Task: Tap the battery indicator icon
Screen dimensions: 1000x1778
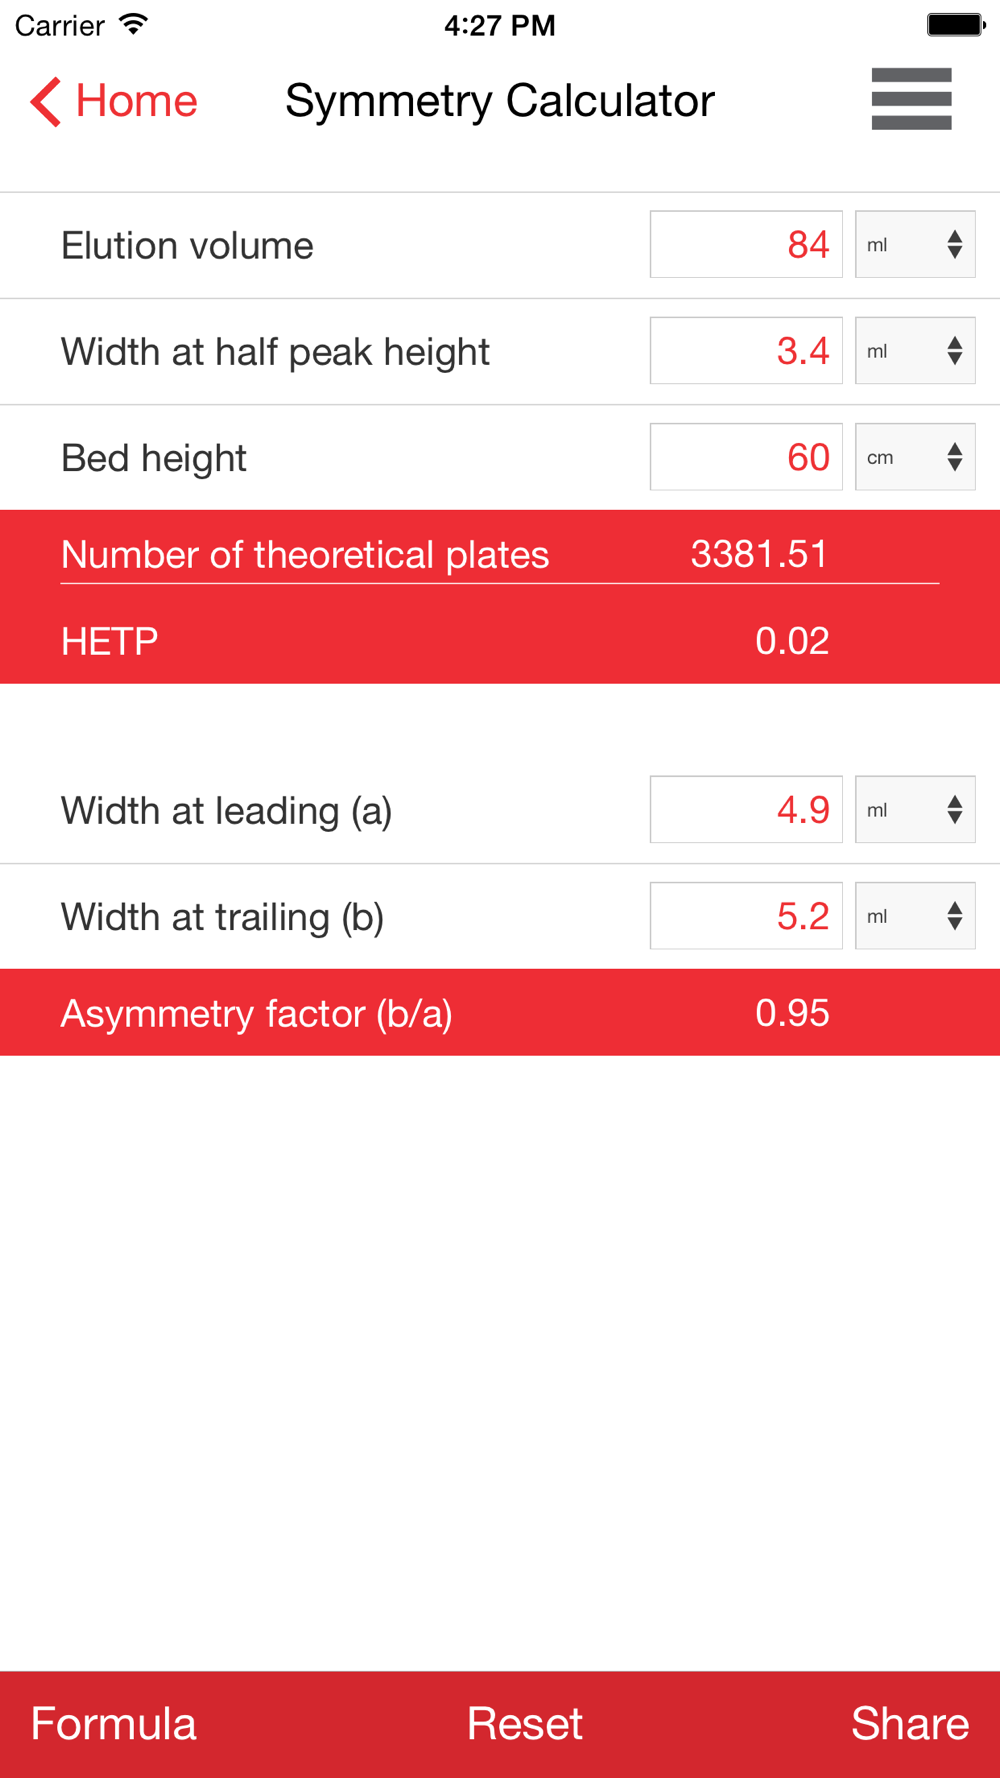Action: pyautogui.click(x=955, y=24)
